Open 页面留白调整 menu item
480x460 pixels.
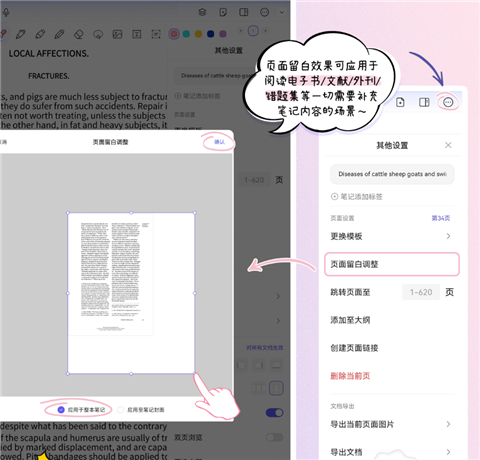[392, 264]
